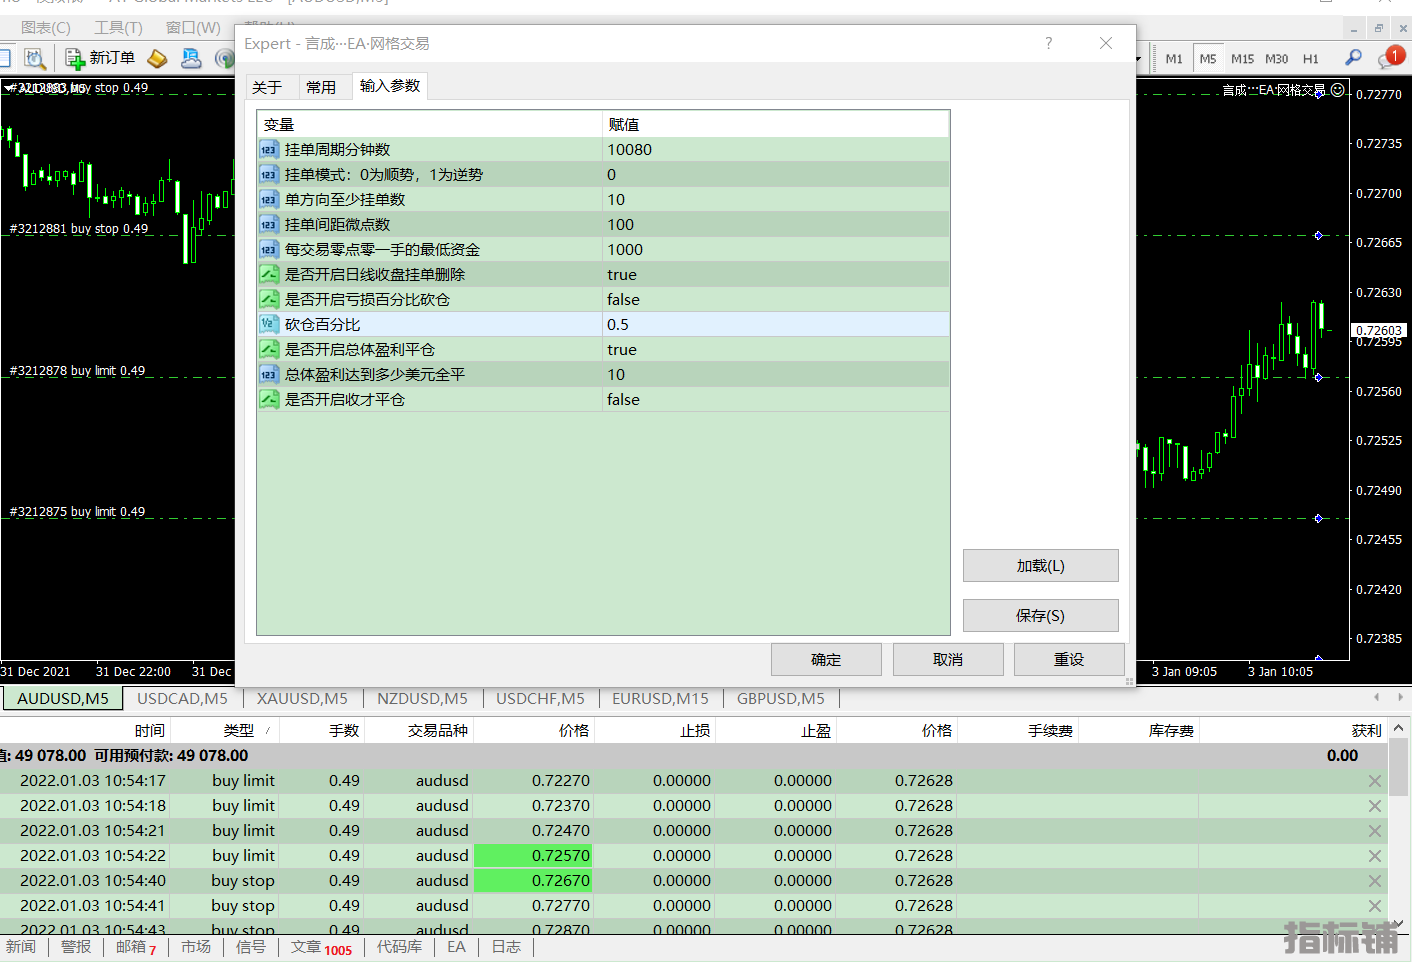Delete the buy stop order at 0.72770

point(1375,906)
